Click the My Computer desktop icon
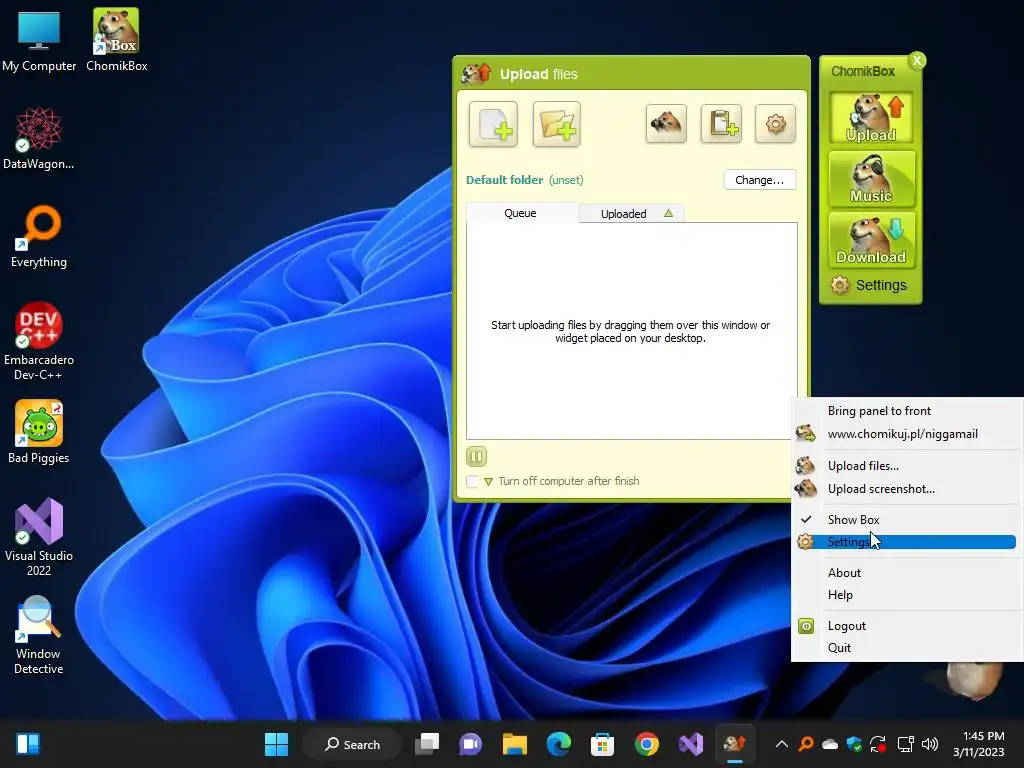1024x768 pixels. [x=39, y=40]
